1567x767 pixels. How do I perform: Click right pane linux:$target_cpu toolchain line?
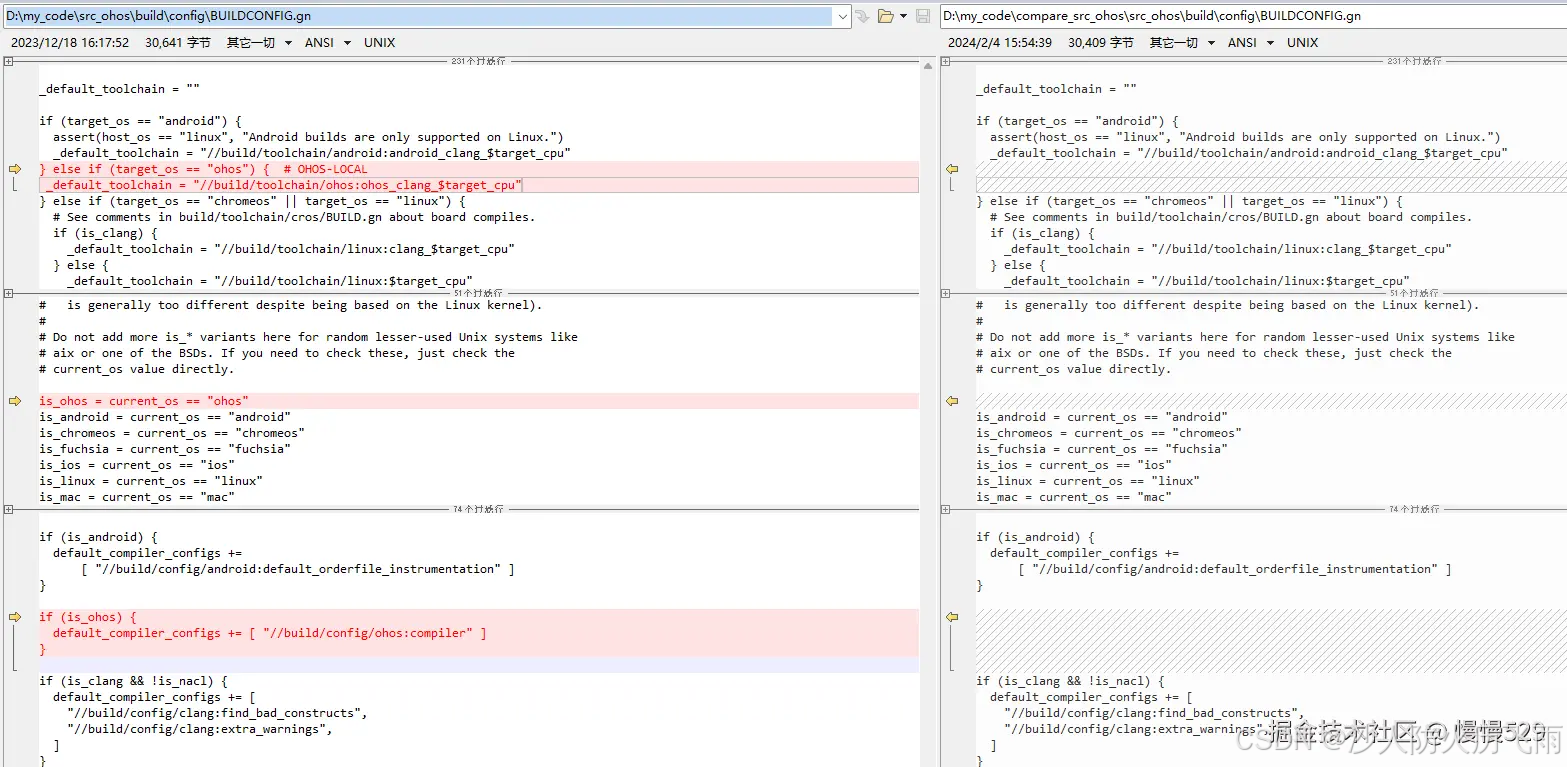coord(1206,281)
